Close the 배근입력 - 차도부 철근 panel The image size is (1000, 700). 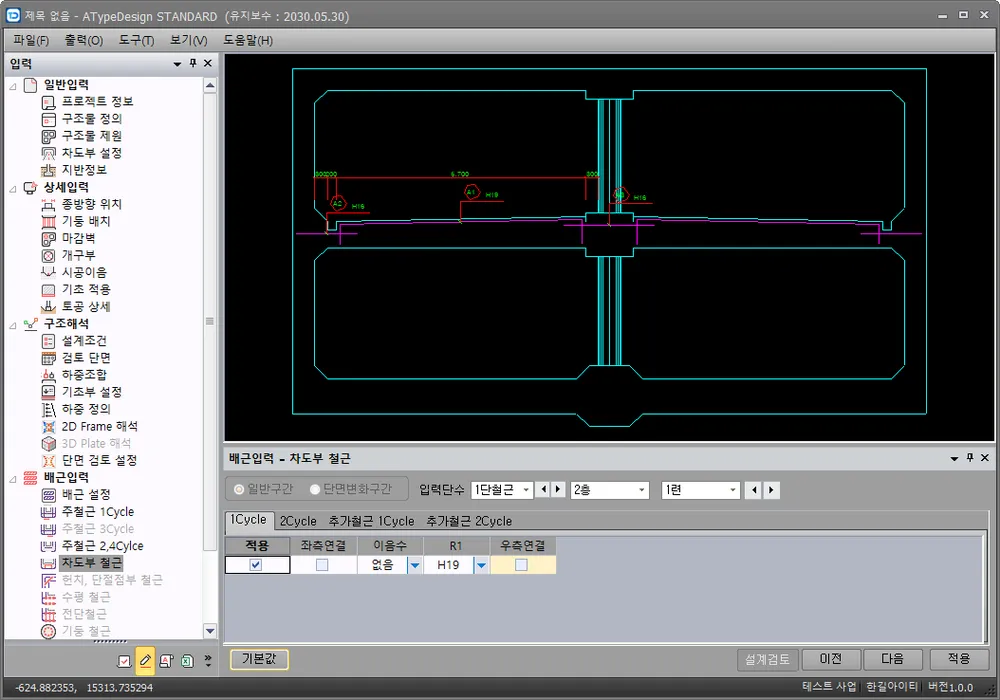(x=985, y=458)
